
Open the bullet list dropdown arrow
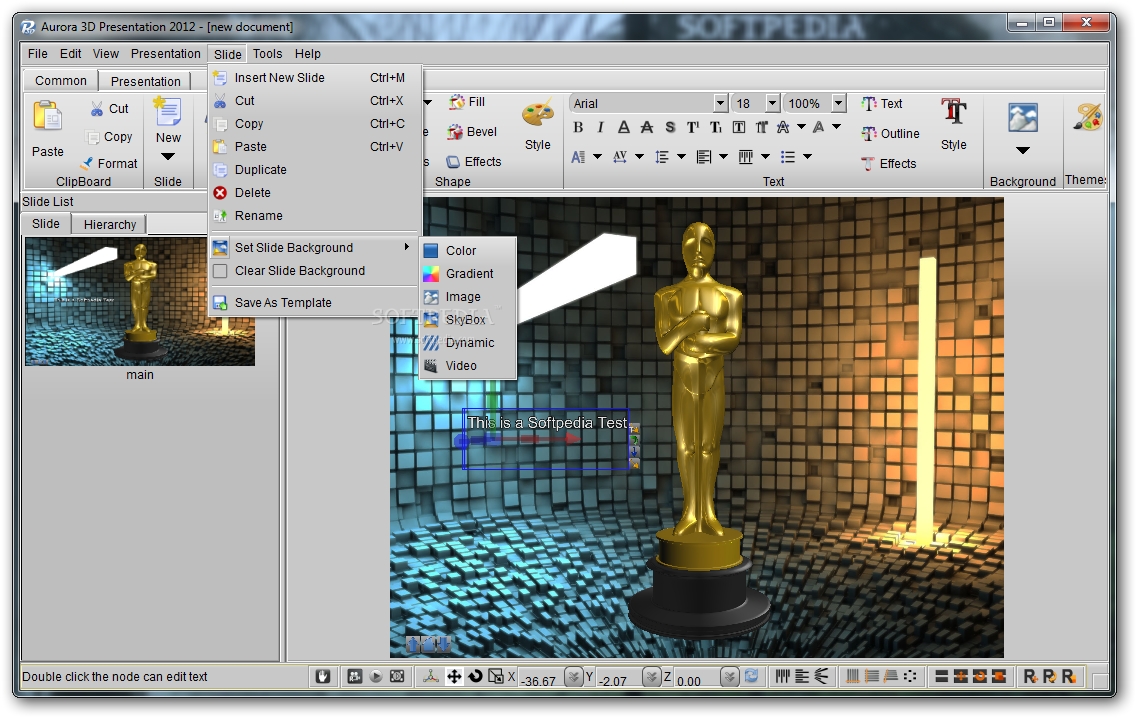point(807,157)
